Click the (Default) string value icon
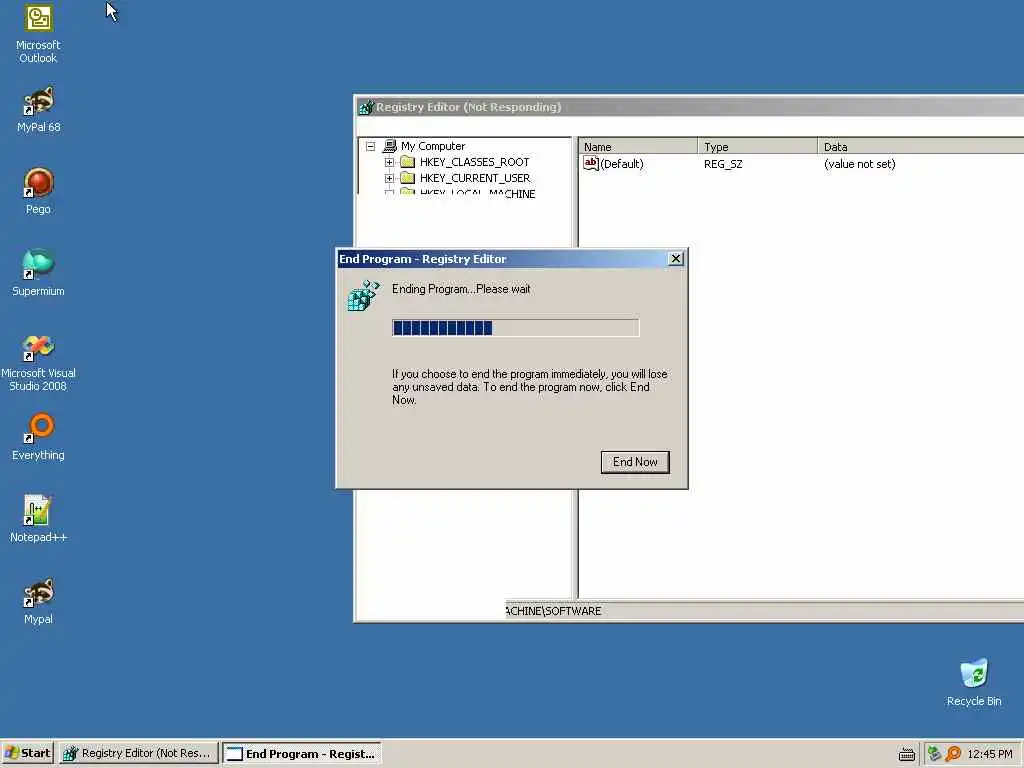1024x768 pixels. (x=590, y=163)
